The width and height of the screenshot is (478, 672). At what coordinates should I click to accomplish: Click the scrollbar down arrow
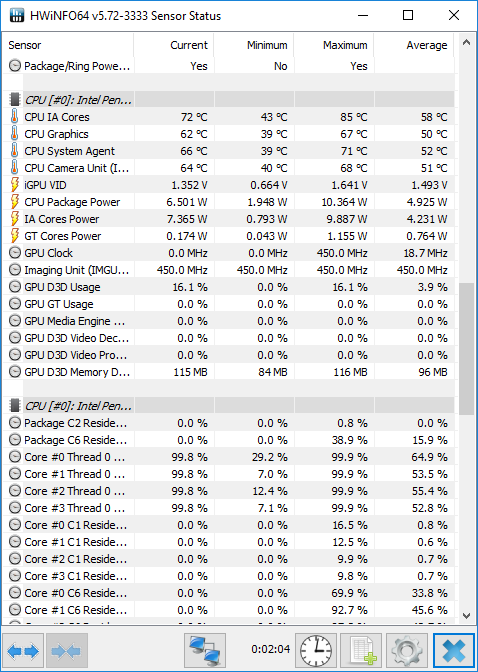[466, 616]
